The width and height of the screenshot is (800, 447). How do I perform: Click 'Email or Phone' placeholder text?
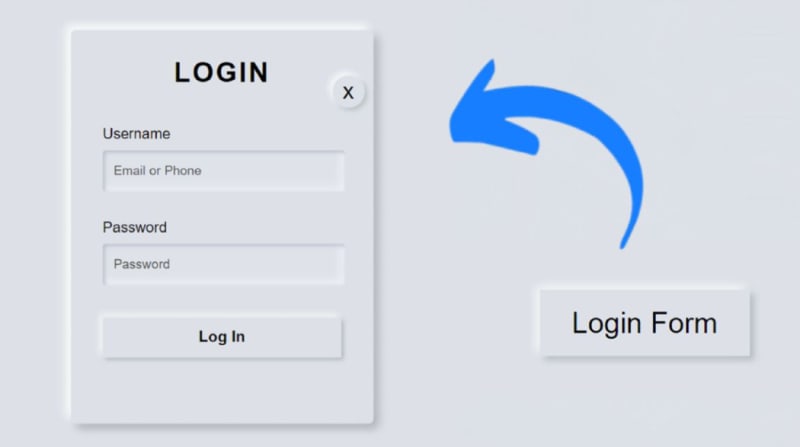[157, 171]
